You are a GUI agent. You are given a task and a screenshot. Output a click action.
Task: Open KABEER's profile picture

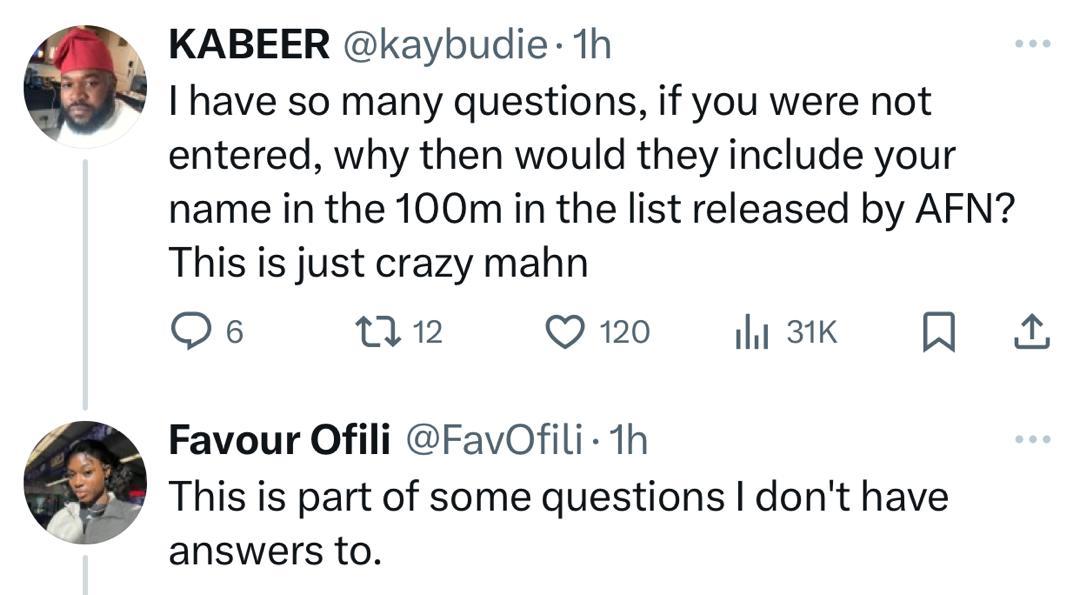(85, 85)
